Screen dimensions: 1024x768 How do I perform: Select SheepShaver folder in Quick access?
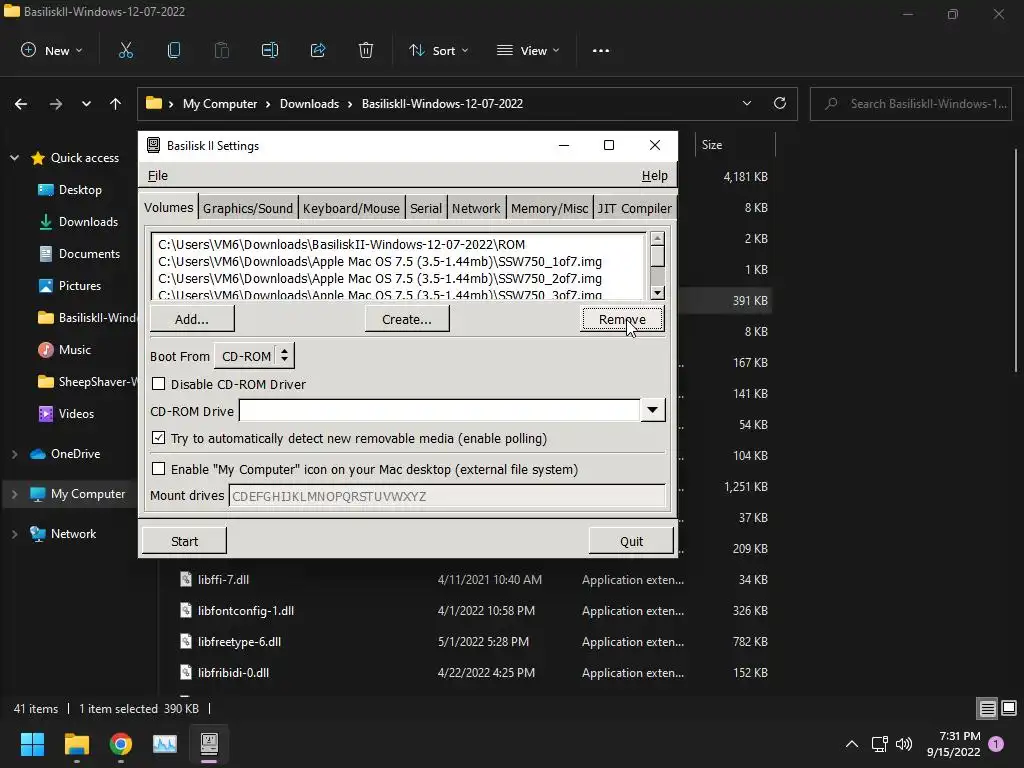tap(88, 382)
